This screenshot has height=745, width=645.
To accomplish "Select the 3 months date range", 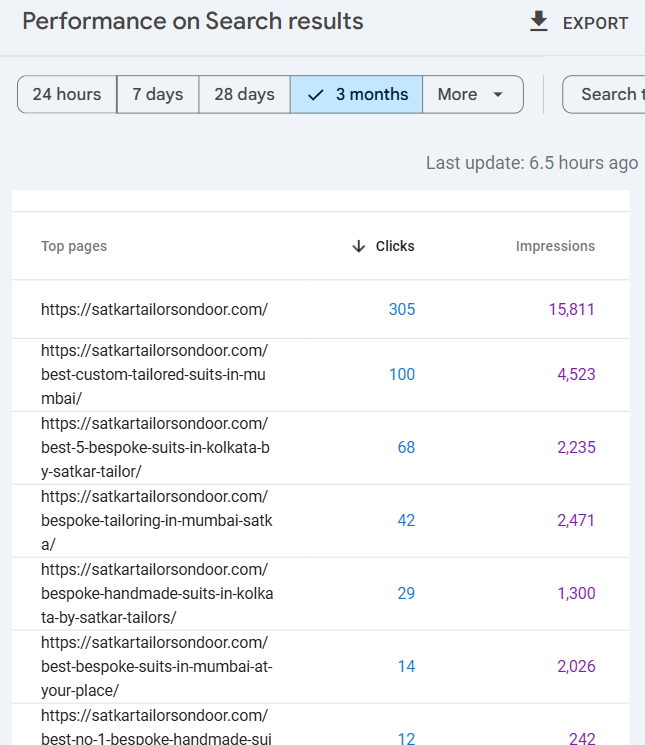I will (x=356, y=94).
